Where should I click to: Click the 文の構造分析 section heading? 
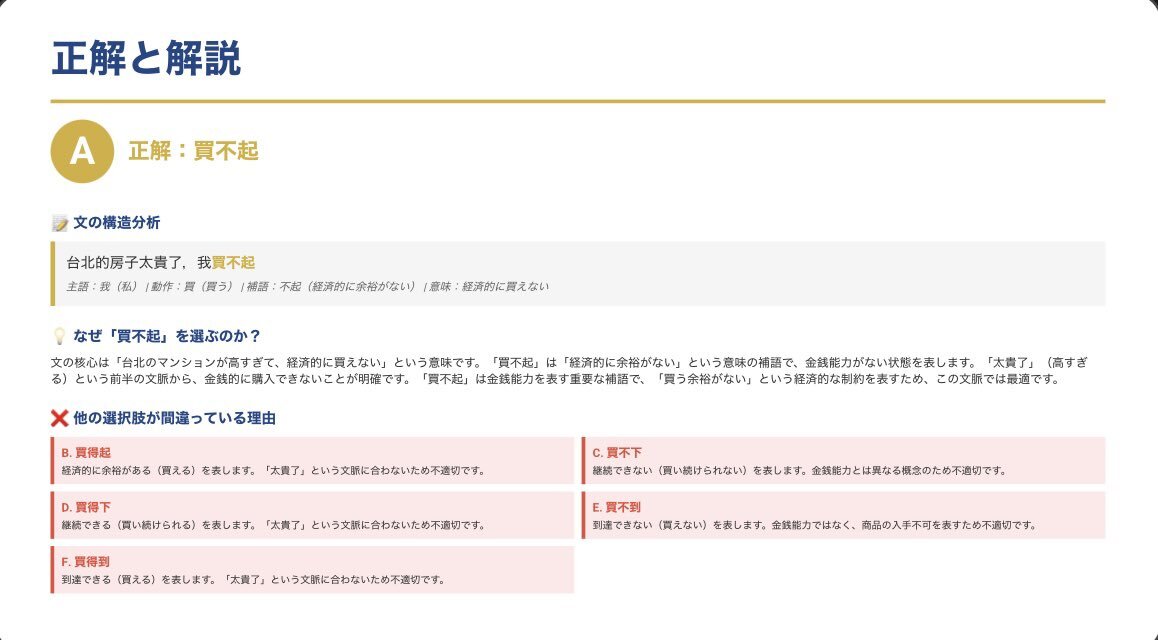(116, 223)
